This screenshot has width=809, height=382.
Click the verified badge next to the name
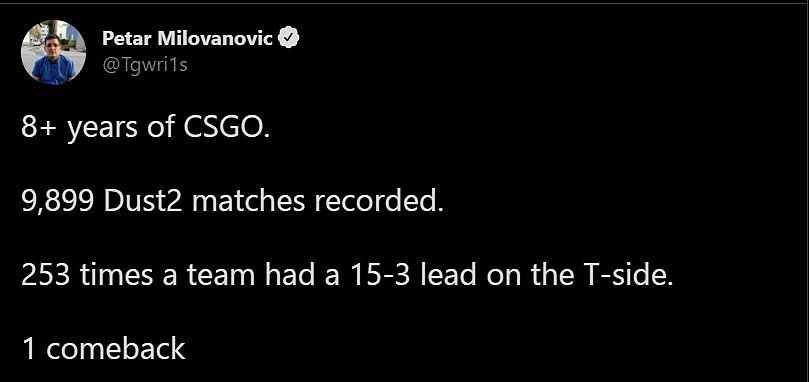click(289, 38)
